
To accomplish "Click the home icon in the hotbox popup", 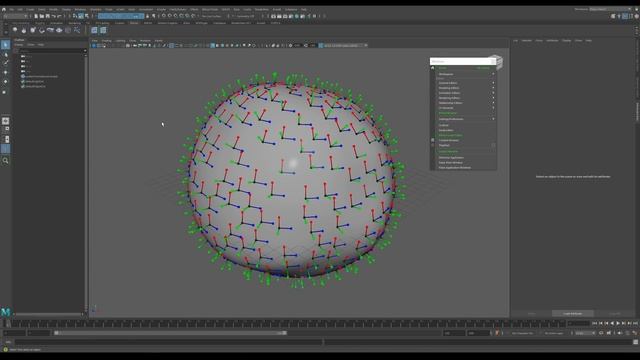I will click(433, 68).
